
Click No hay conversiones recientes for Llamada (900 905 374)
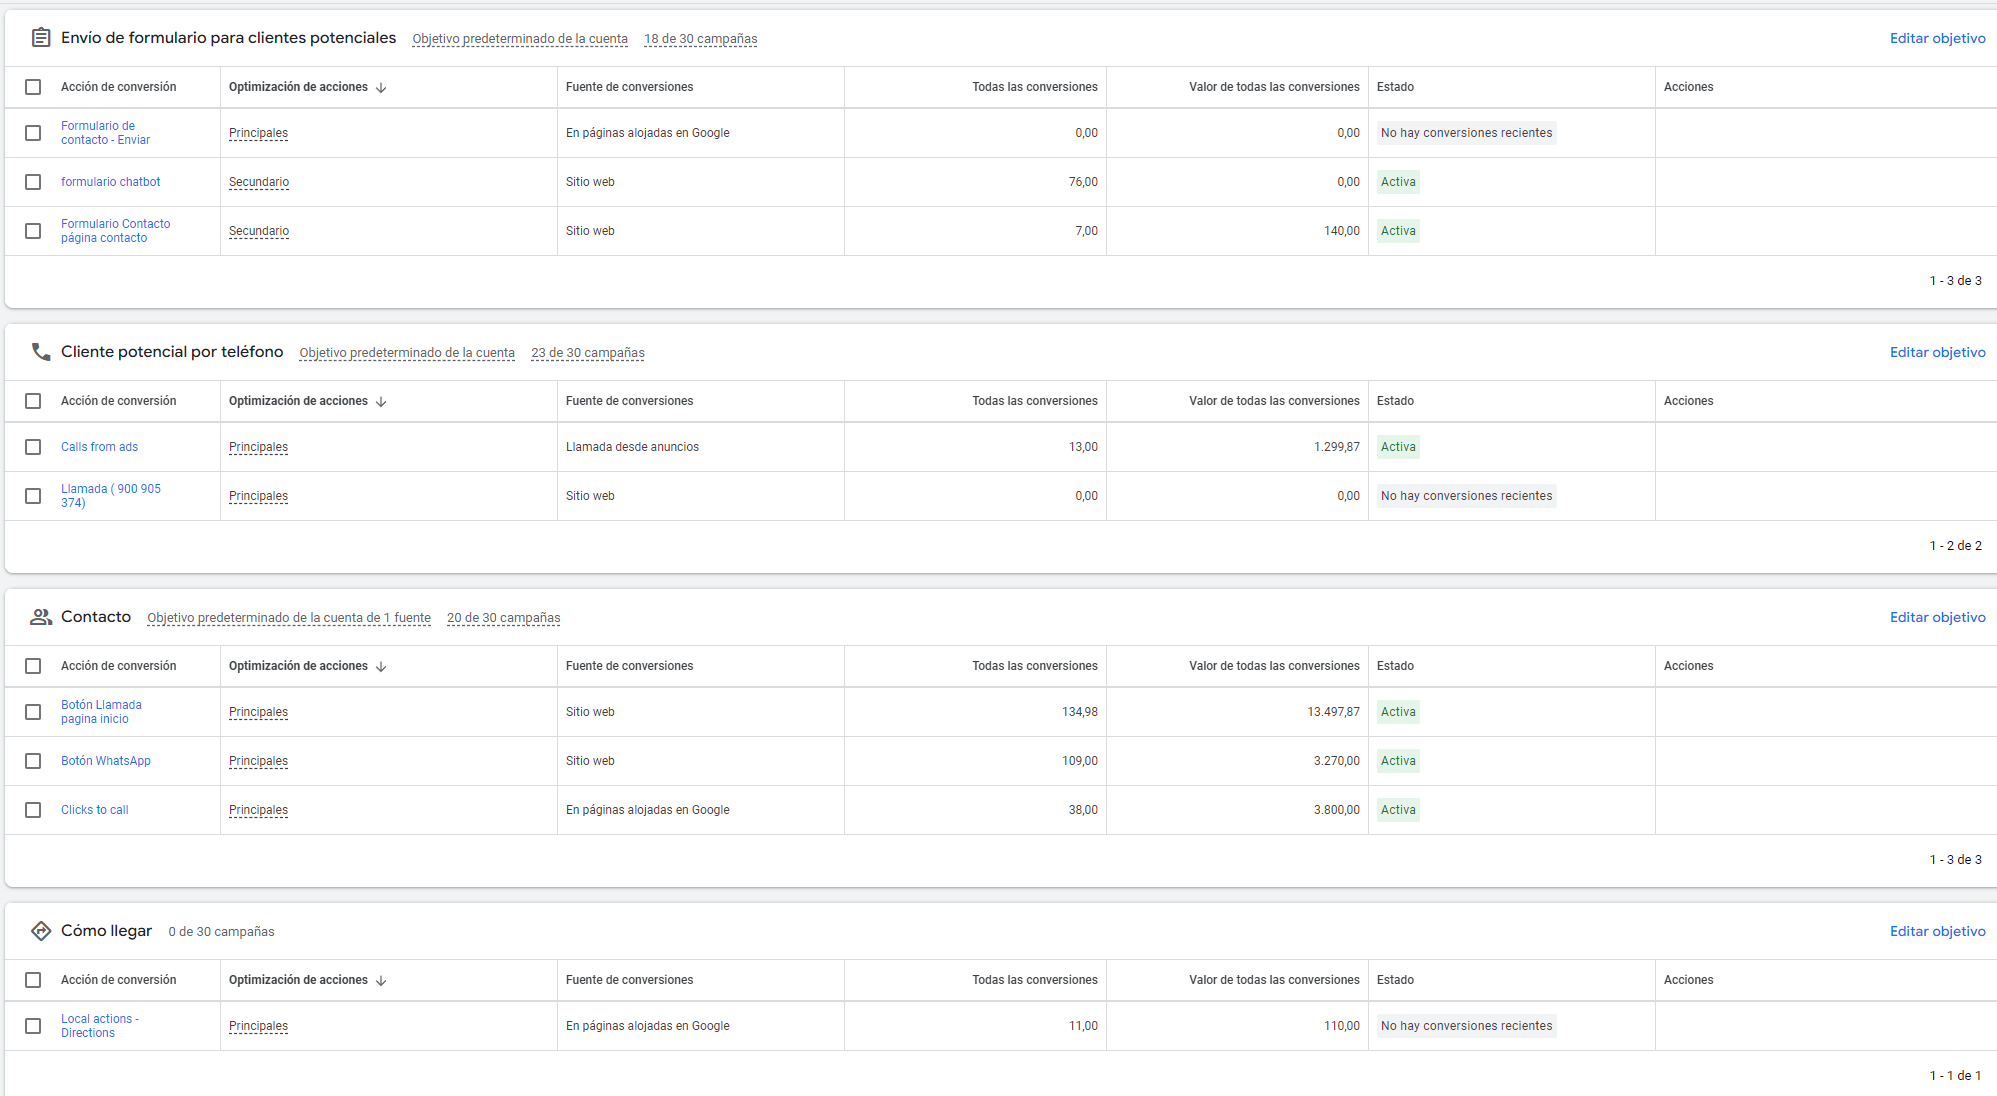click(x=1466, y=496)
